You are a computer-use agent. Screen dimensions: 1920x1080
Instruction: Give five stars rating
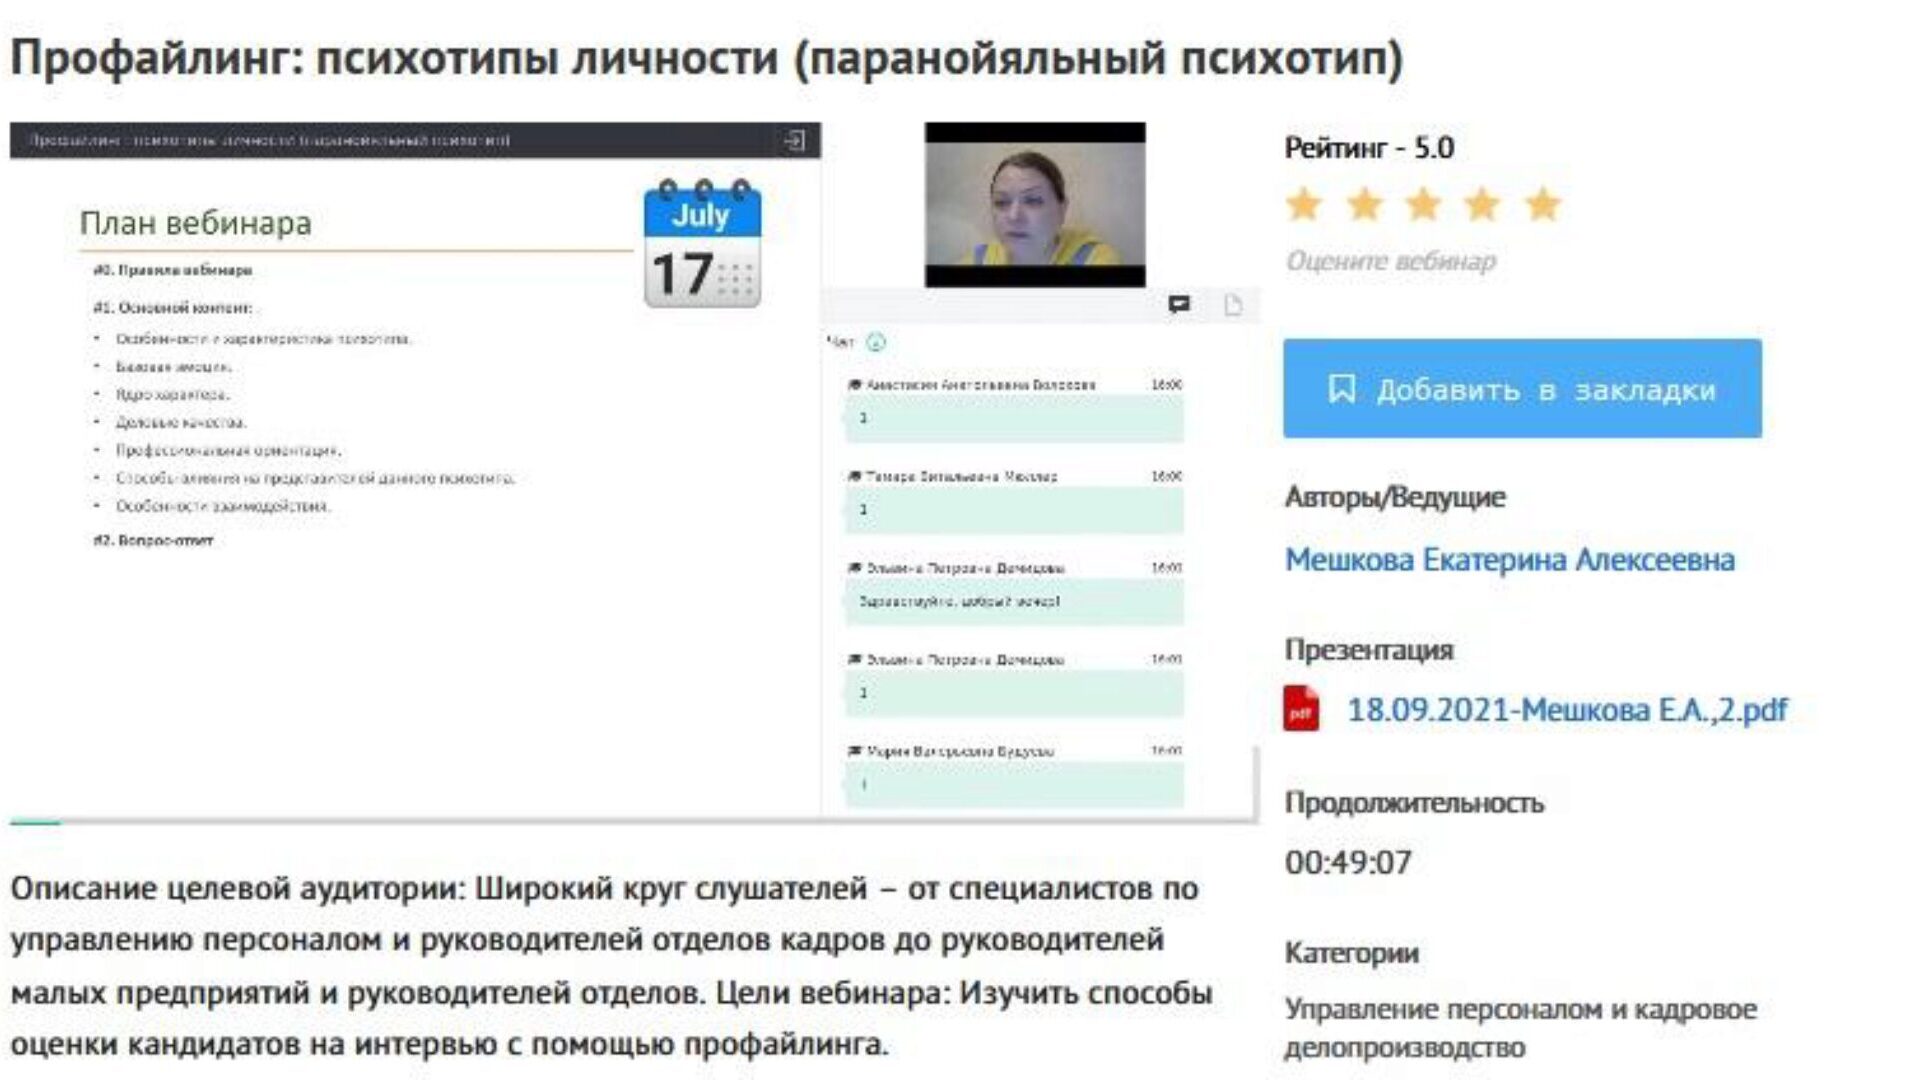(x=1543, y=204)
